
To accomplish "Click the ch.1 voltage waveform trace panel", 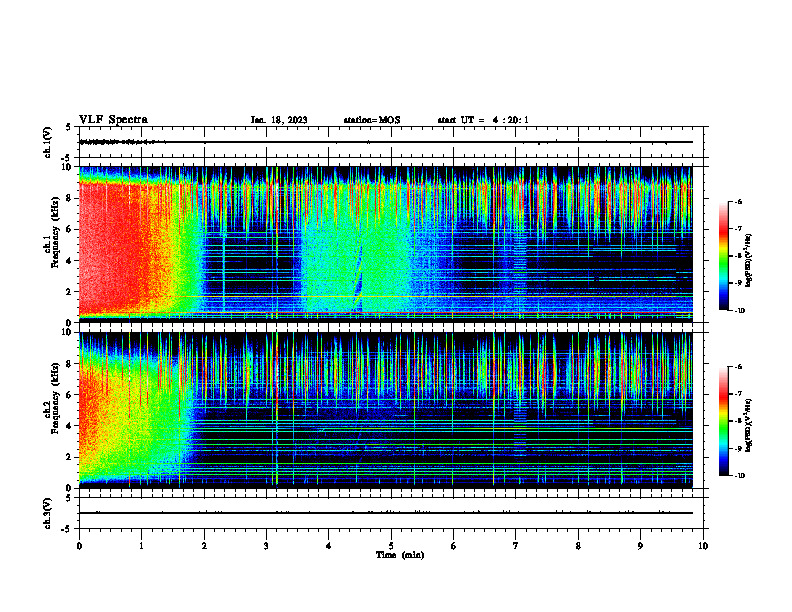I will click(x=391, y=142).
